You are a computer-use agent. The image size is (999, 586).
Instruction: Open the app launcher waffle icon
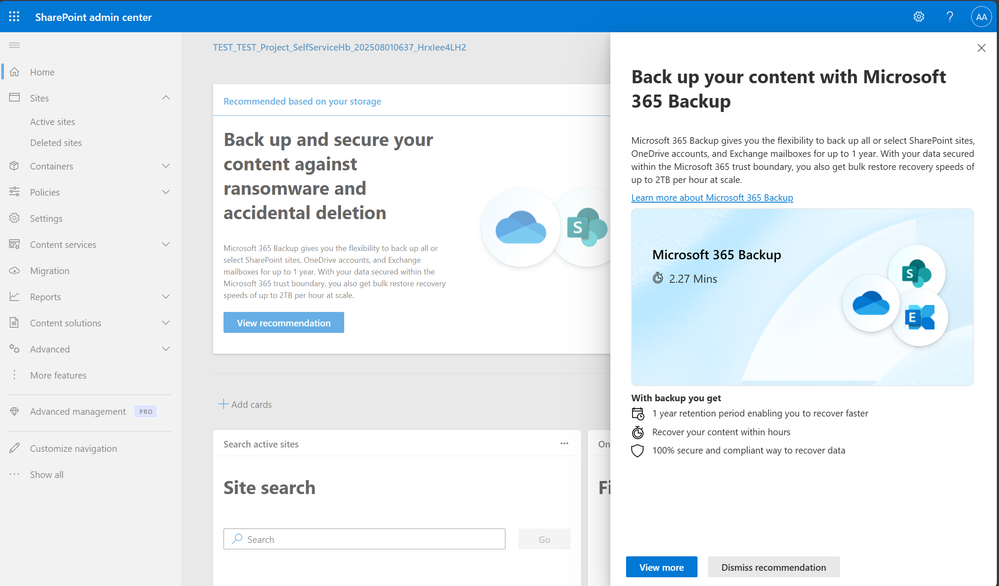[x=14, y=17]
